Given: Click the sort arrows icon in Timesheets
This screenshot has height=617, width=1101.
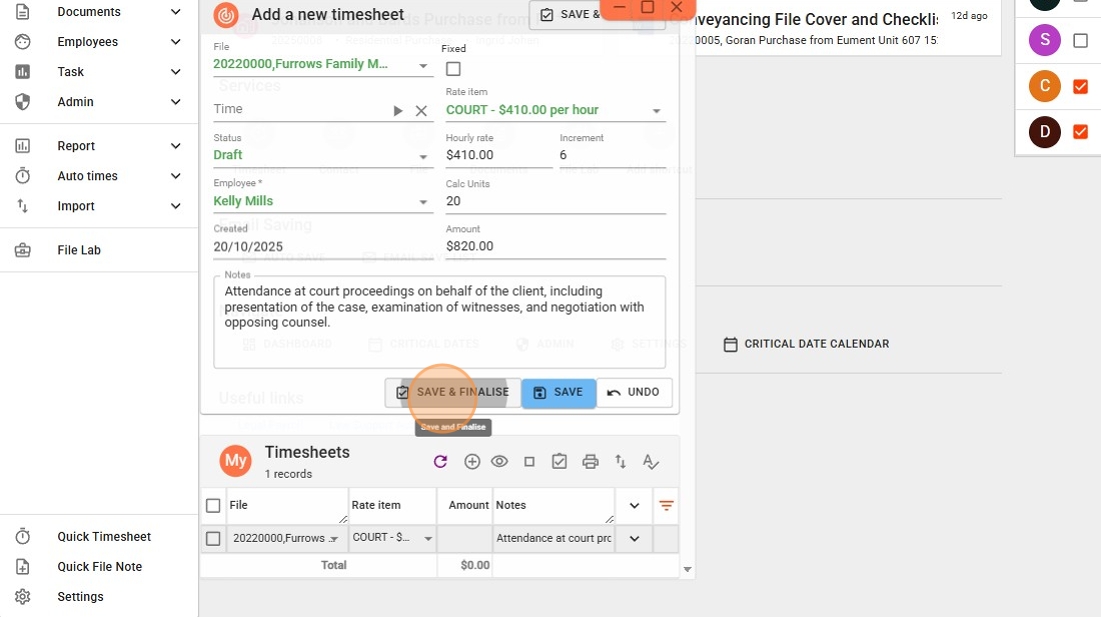Looking at the screenshot, I should (x=620, y=461).
